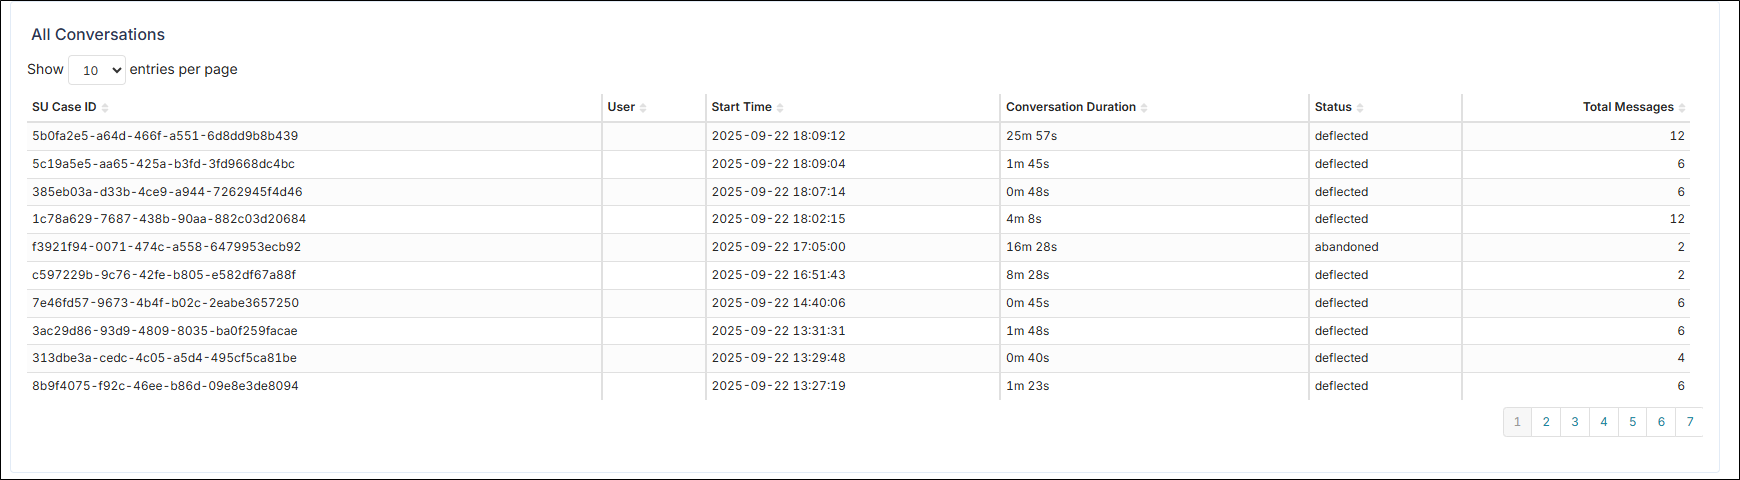Select row with case 8b9f4075
The image size is (1740, 480).
click(165, 386)
